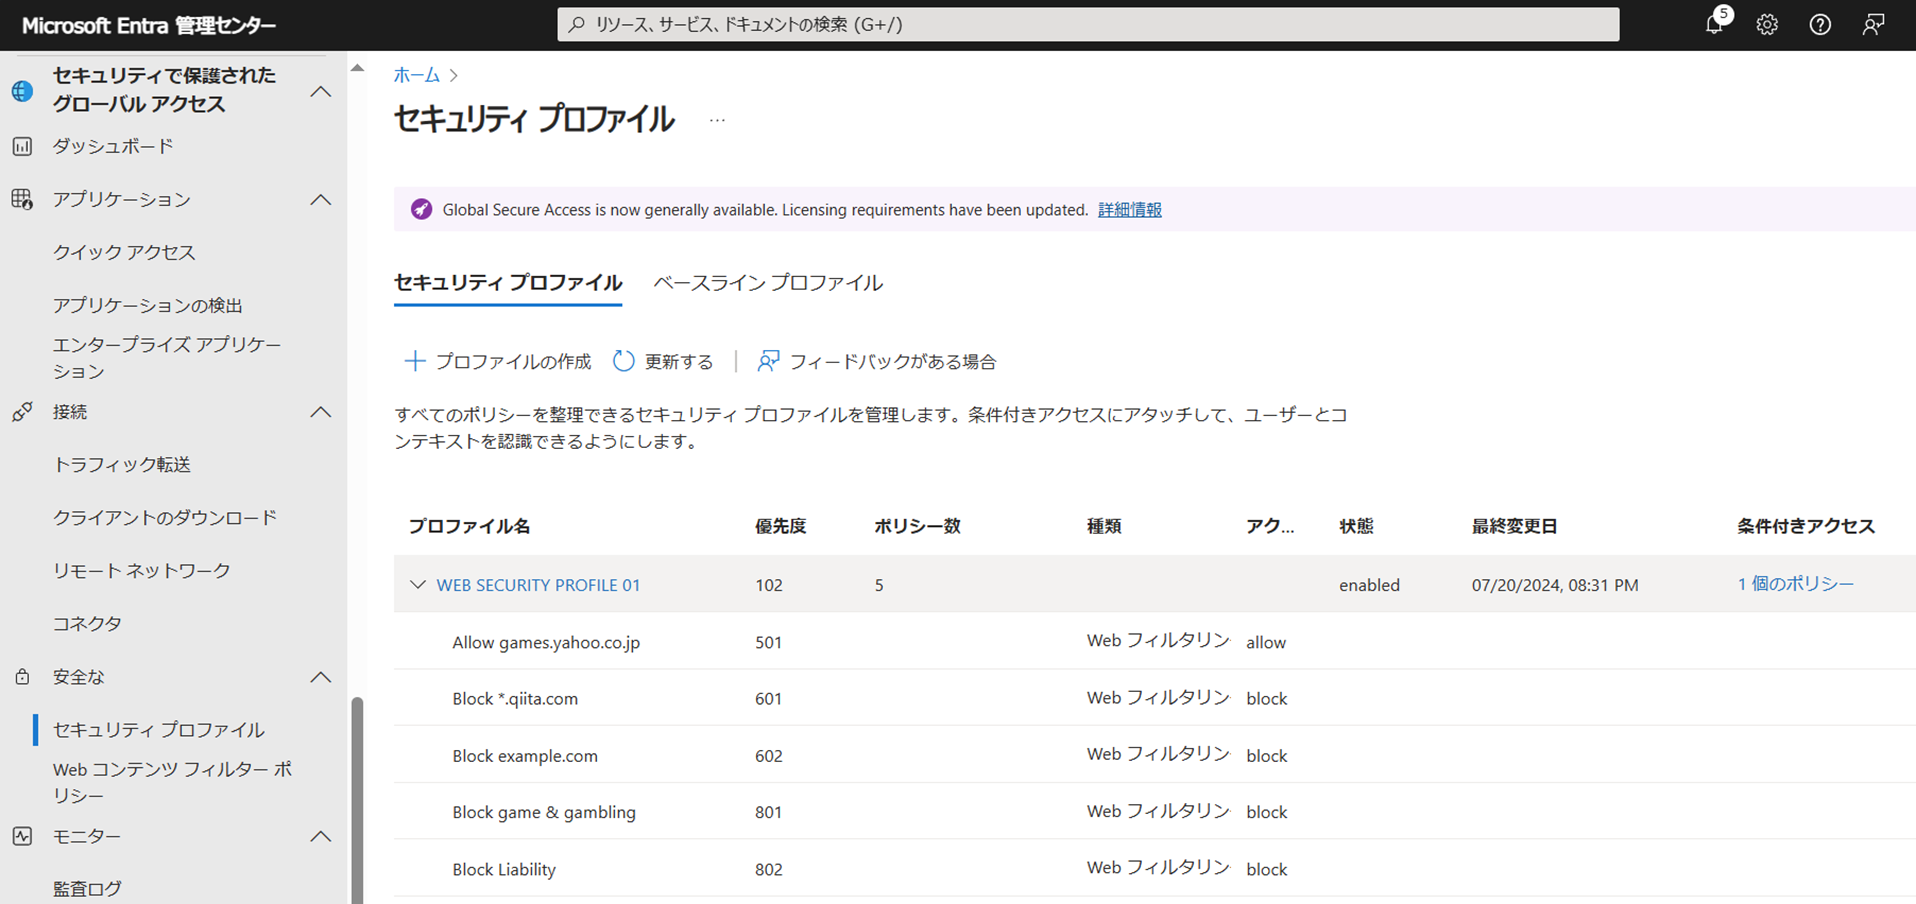
Task: Collapse the 安全な section
Action: pyautogui.click(x=320, y=677)
